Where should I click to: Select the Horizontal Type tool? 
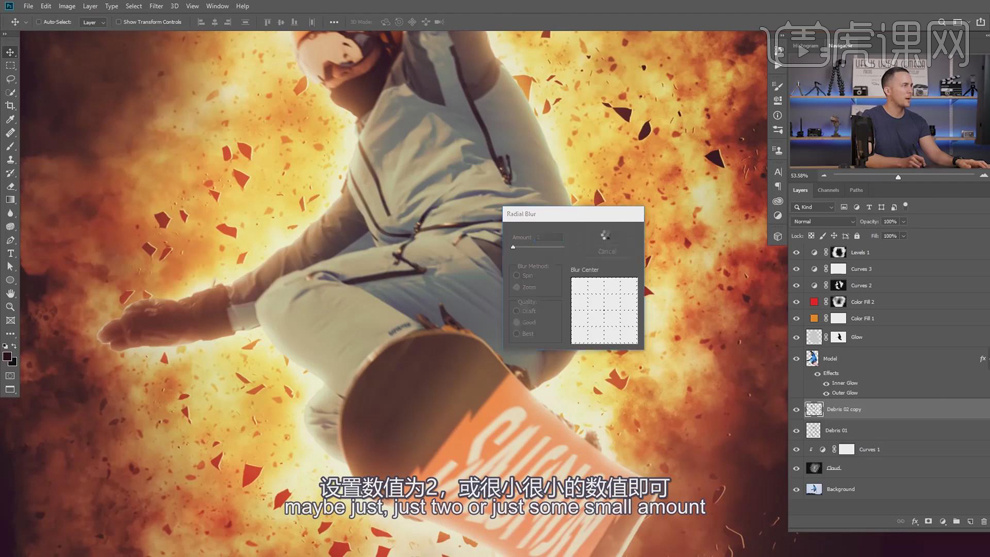tap(10, 253)
